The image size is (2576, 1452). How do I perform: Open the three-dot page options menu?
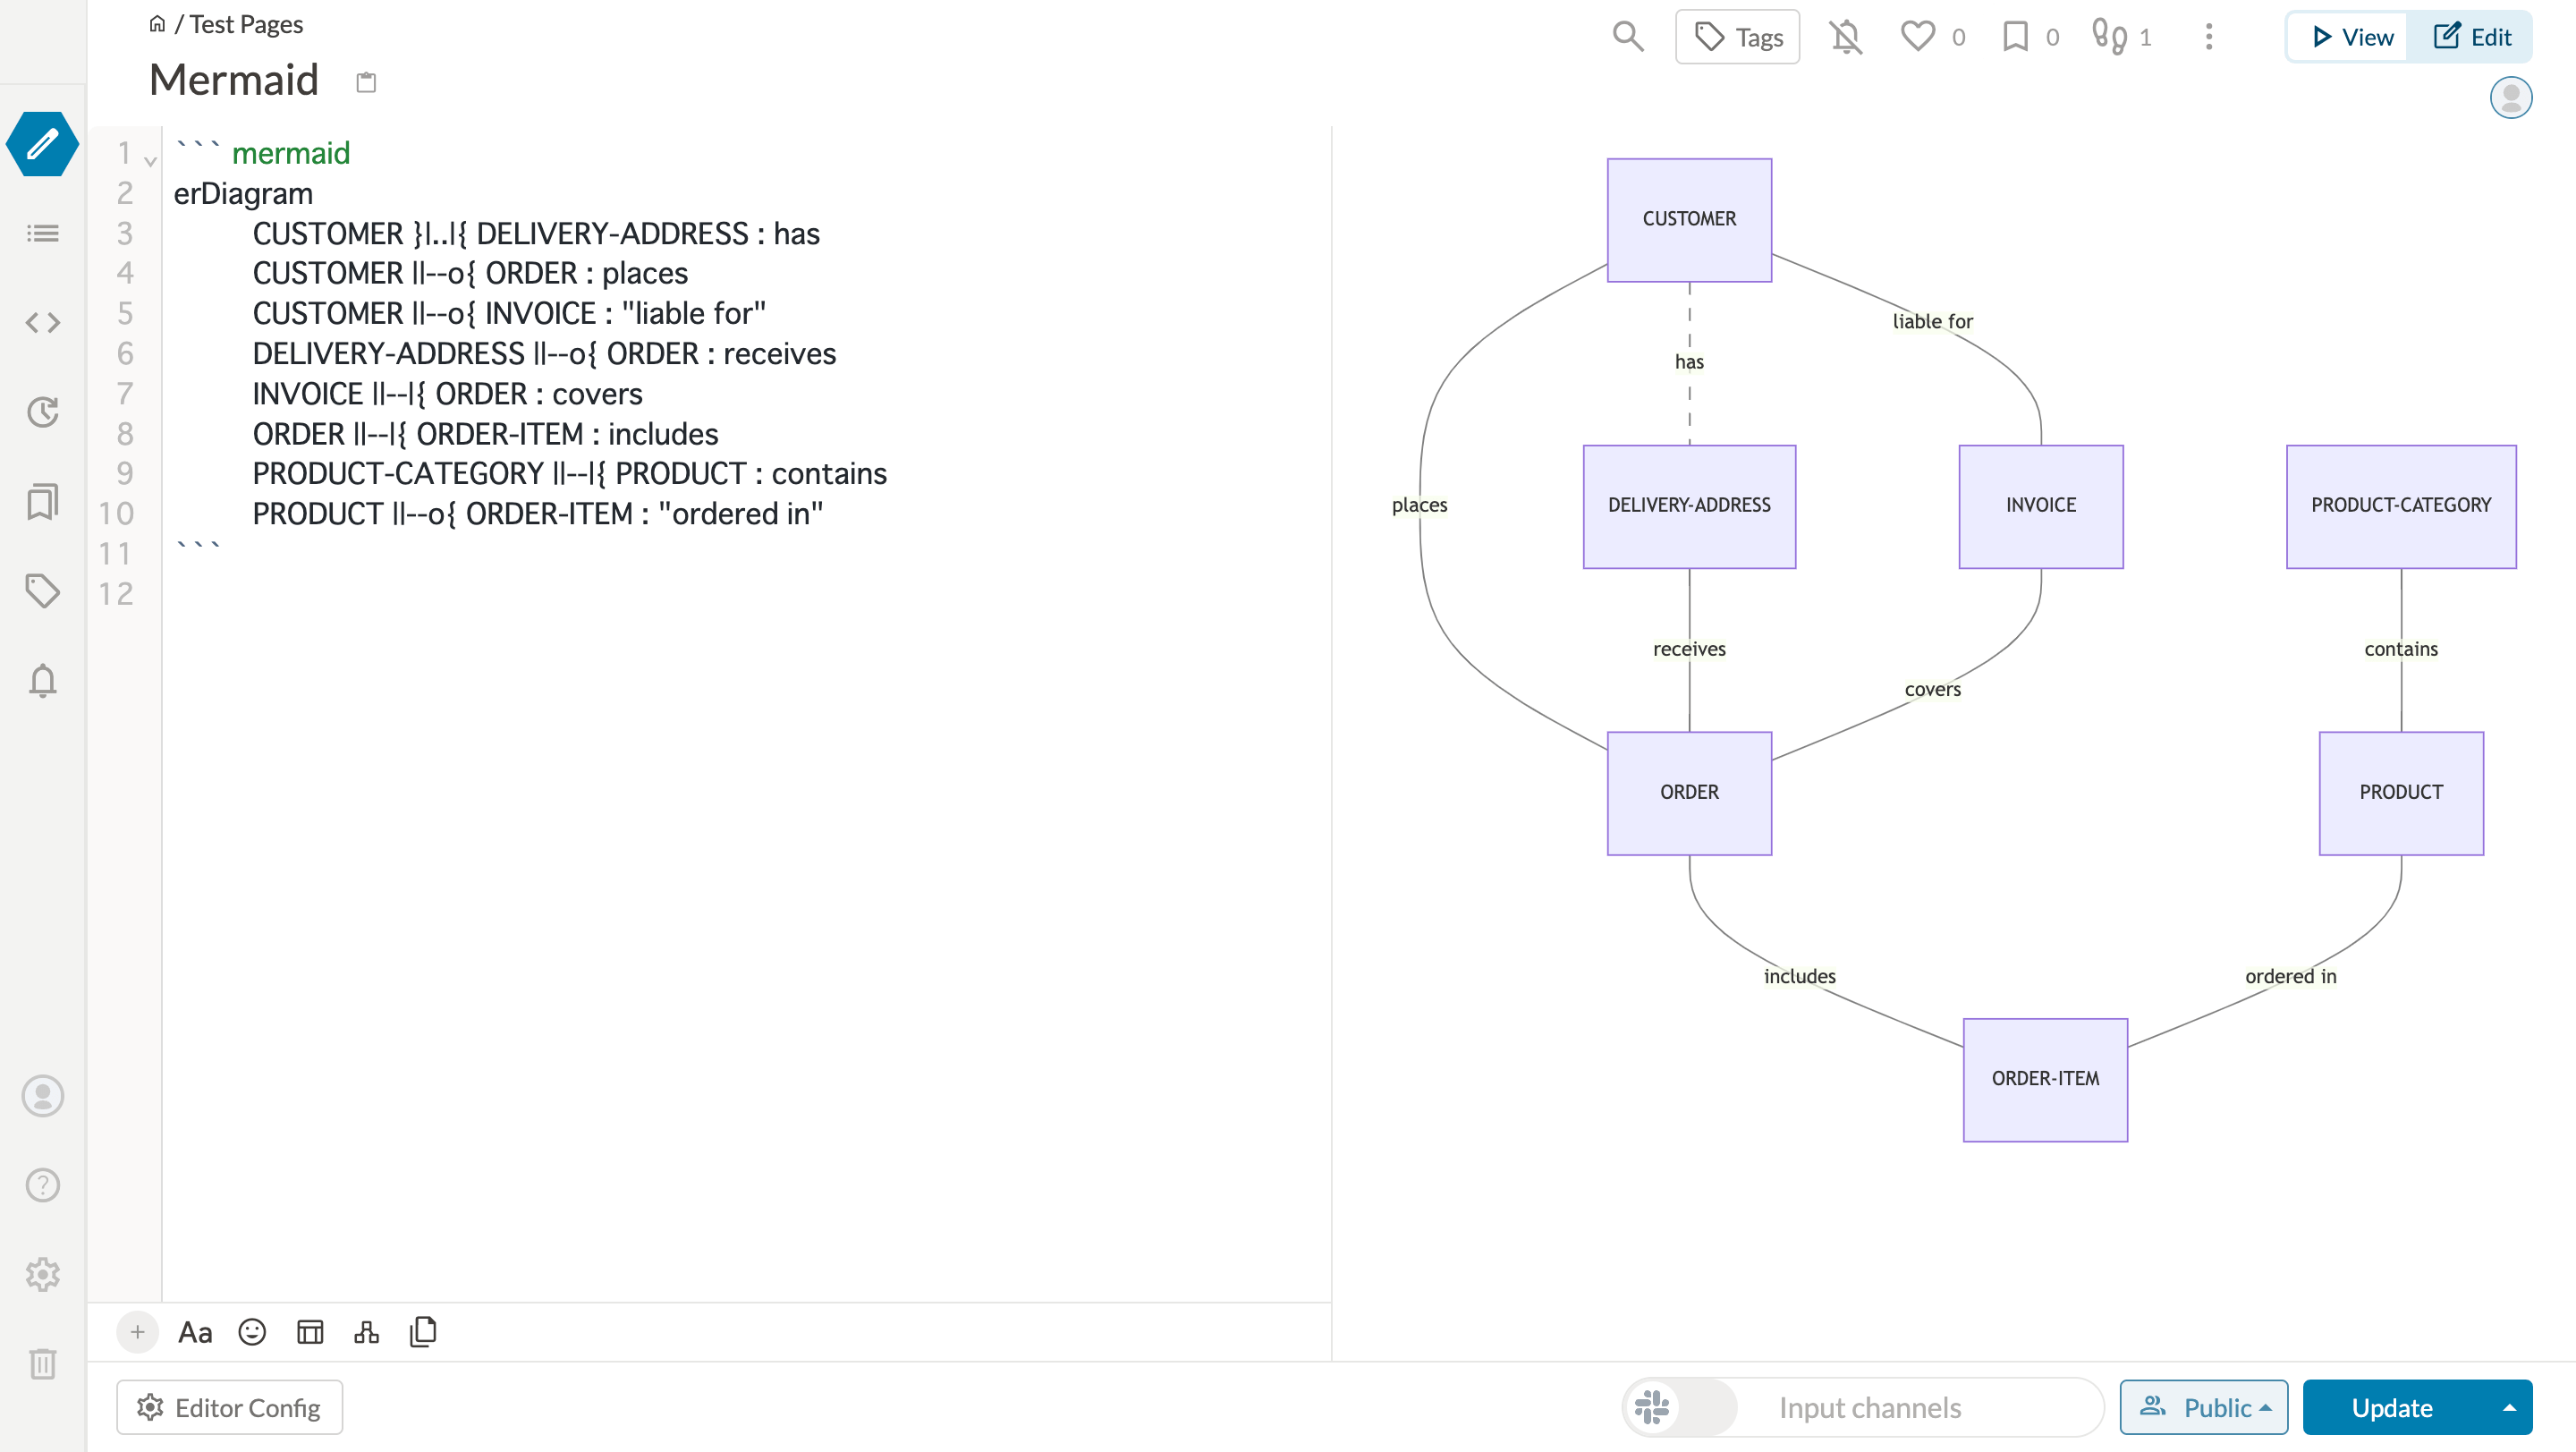2209,37
